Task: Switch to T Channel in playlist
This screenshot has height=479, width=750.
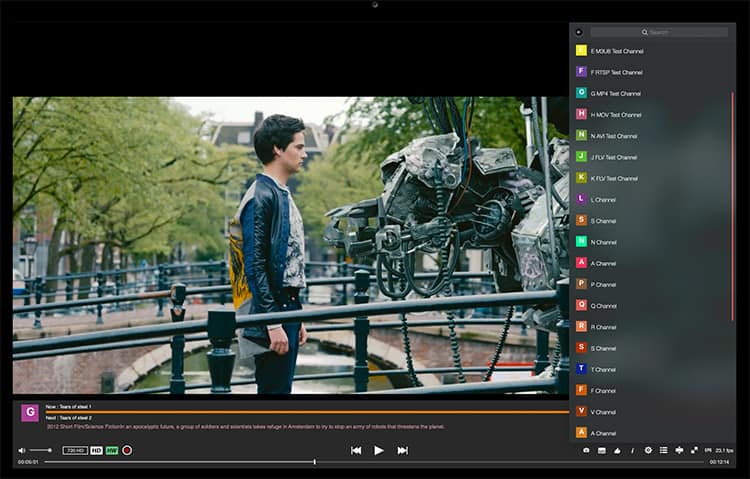Action: (603, 369)
